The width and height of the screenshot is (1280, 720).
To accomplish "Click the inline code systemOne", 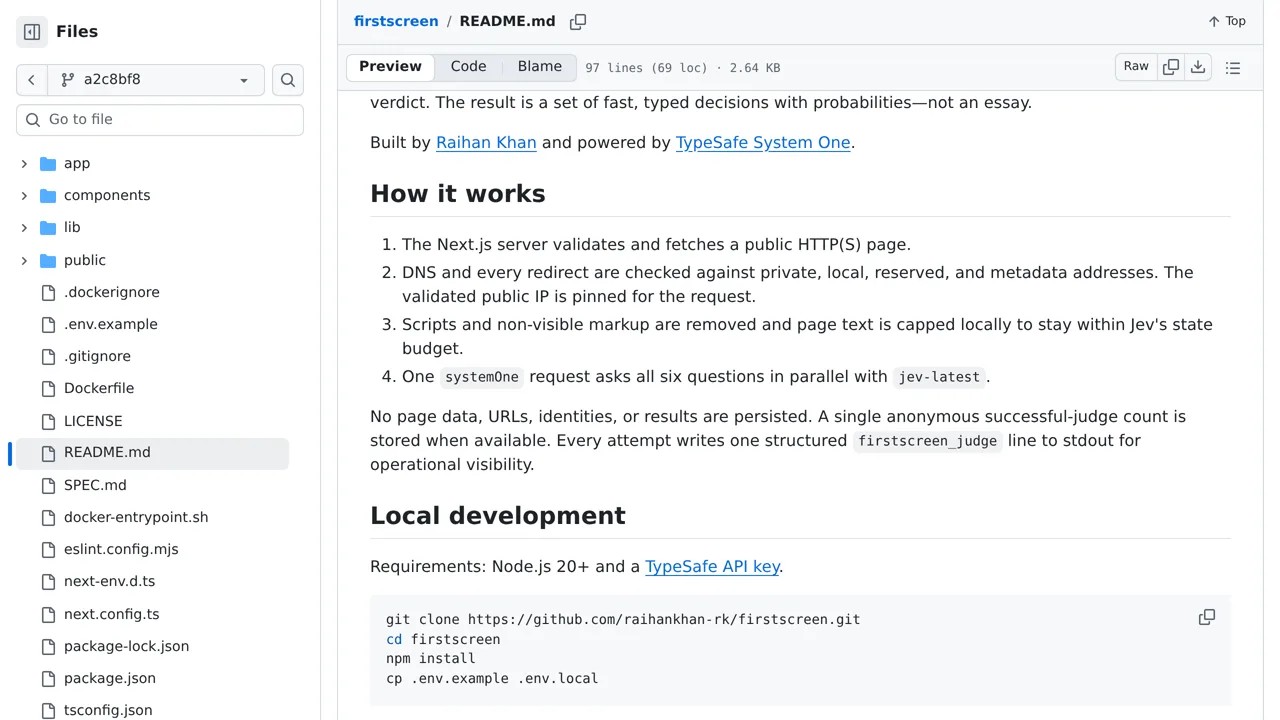I will pos(482,377).
